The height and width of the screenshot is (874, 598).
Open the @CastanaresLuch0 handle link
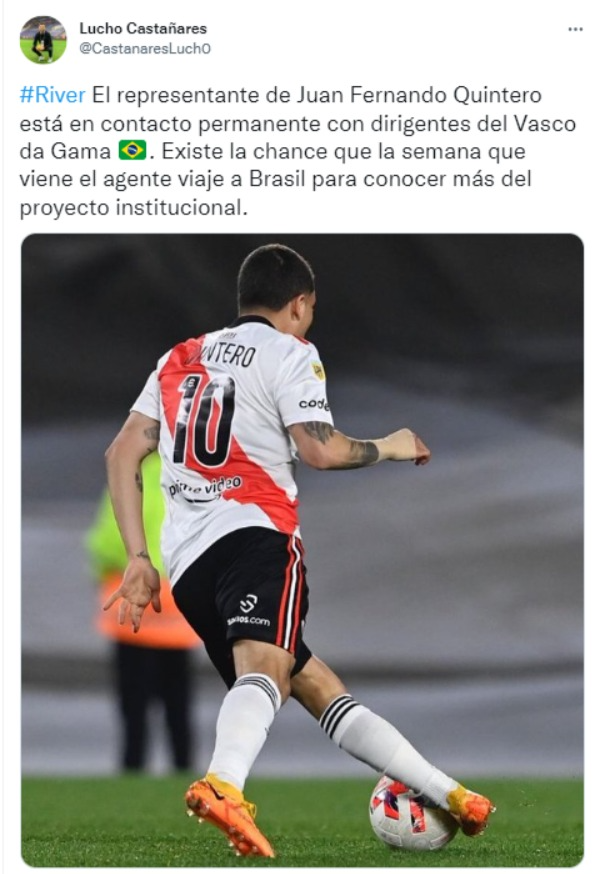coord(145,48)
